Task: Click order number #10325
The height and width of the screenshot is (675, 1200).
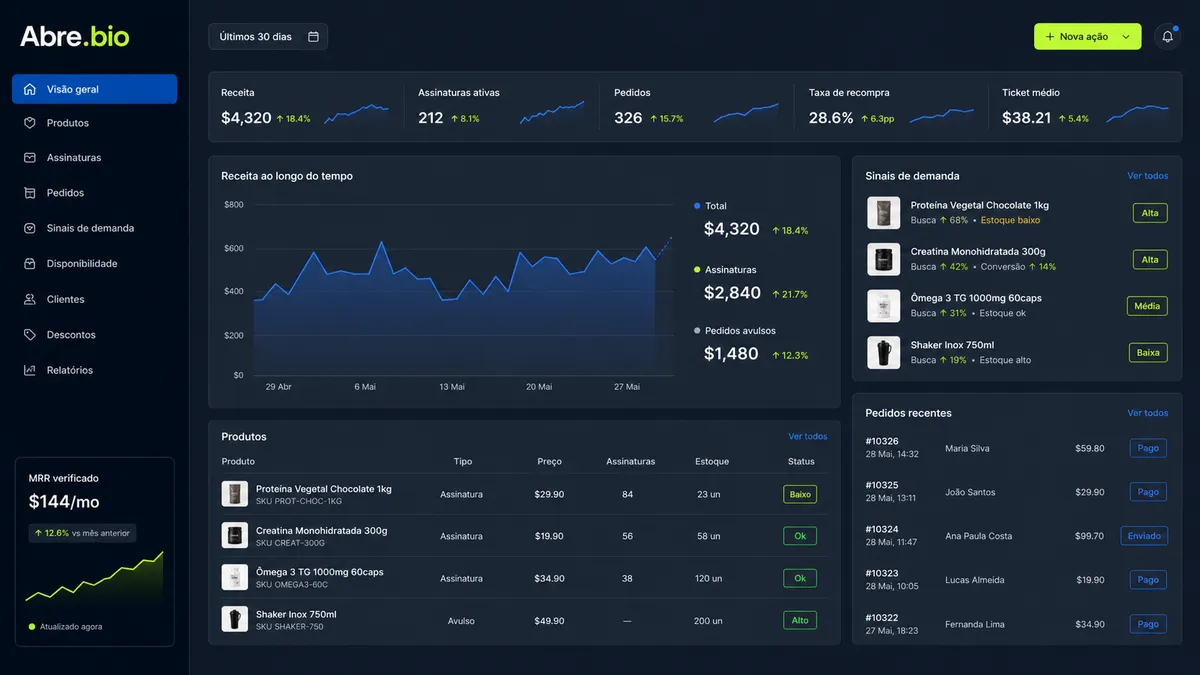Action: 882,485
